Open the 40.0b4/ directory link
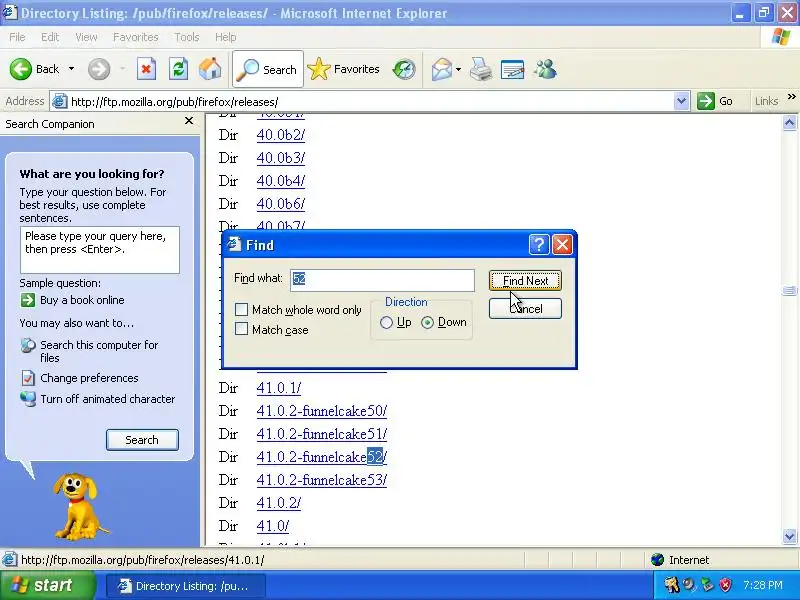 (281, 181)
